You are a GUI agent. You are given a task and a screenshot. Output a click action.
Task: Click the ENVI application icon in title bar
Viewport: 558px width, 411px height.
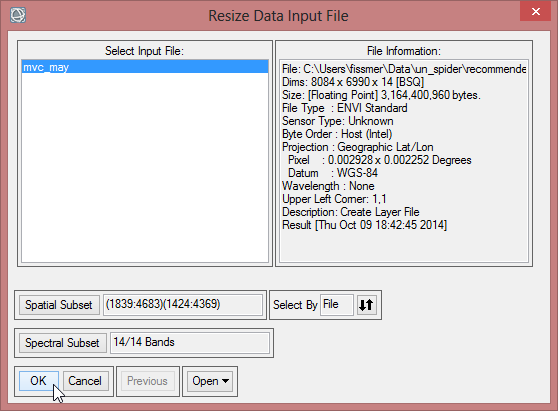pos(18,15)
